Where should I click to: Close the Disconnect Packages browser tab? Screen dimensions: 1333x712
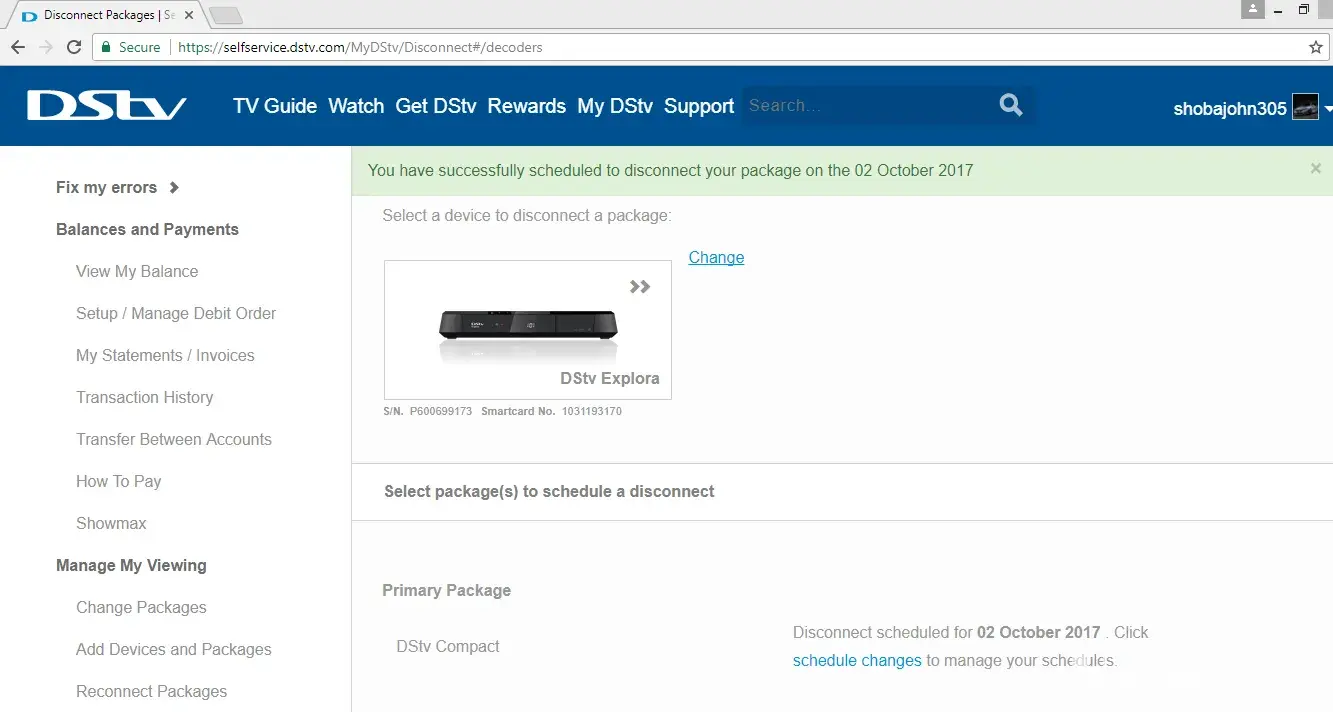point(189,16)
